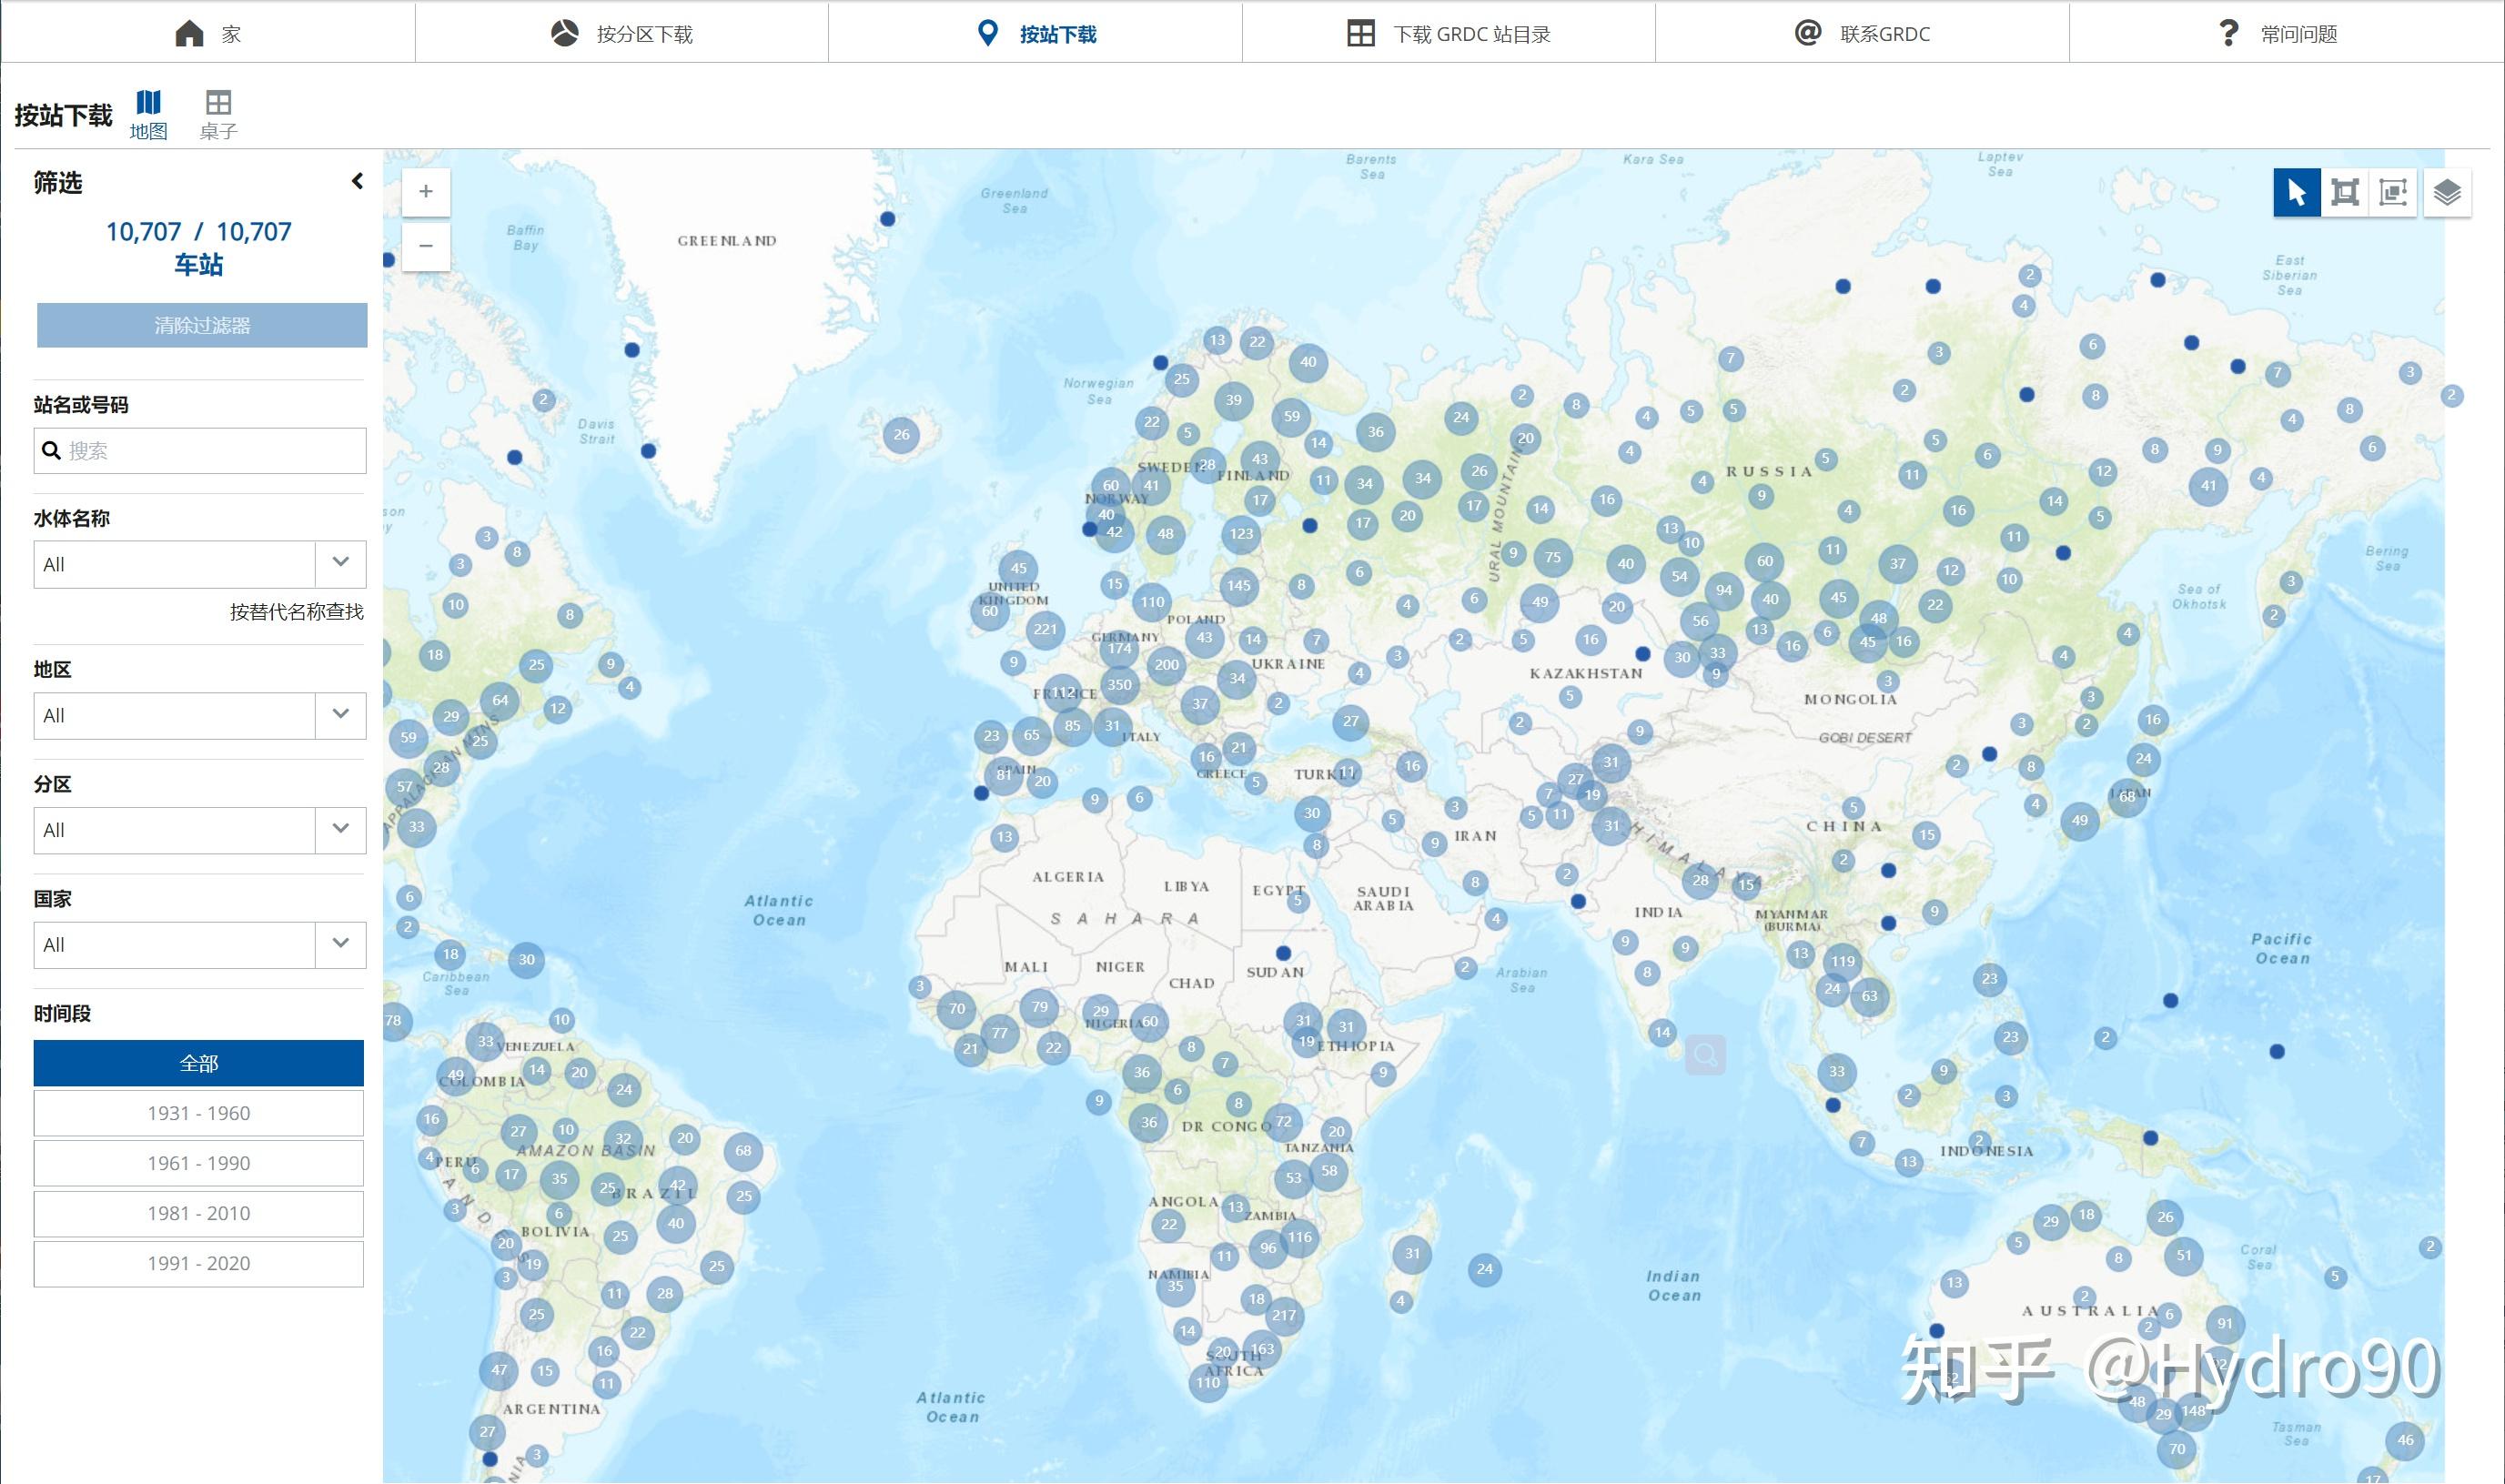Screen dimensions: 2505x1484
Task: Click the station name search field
Action: 210,451
